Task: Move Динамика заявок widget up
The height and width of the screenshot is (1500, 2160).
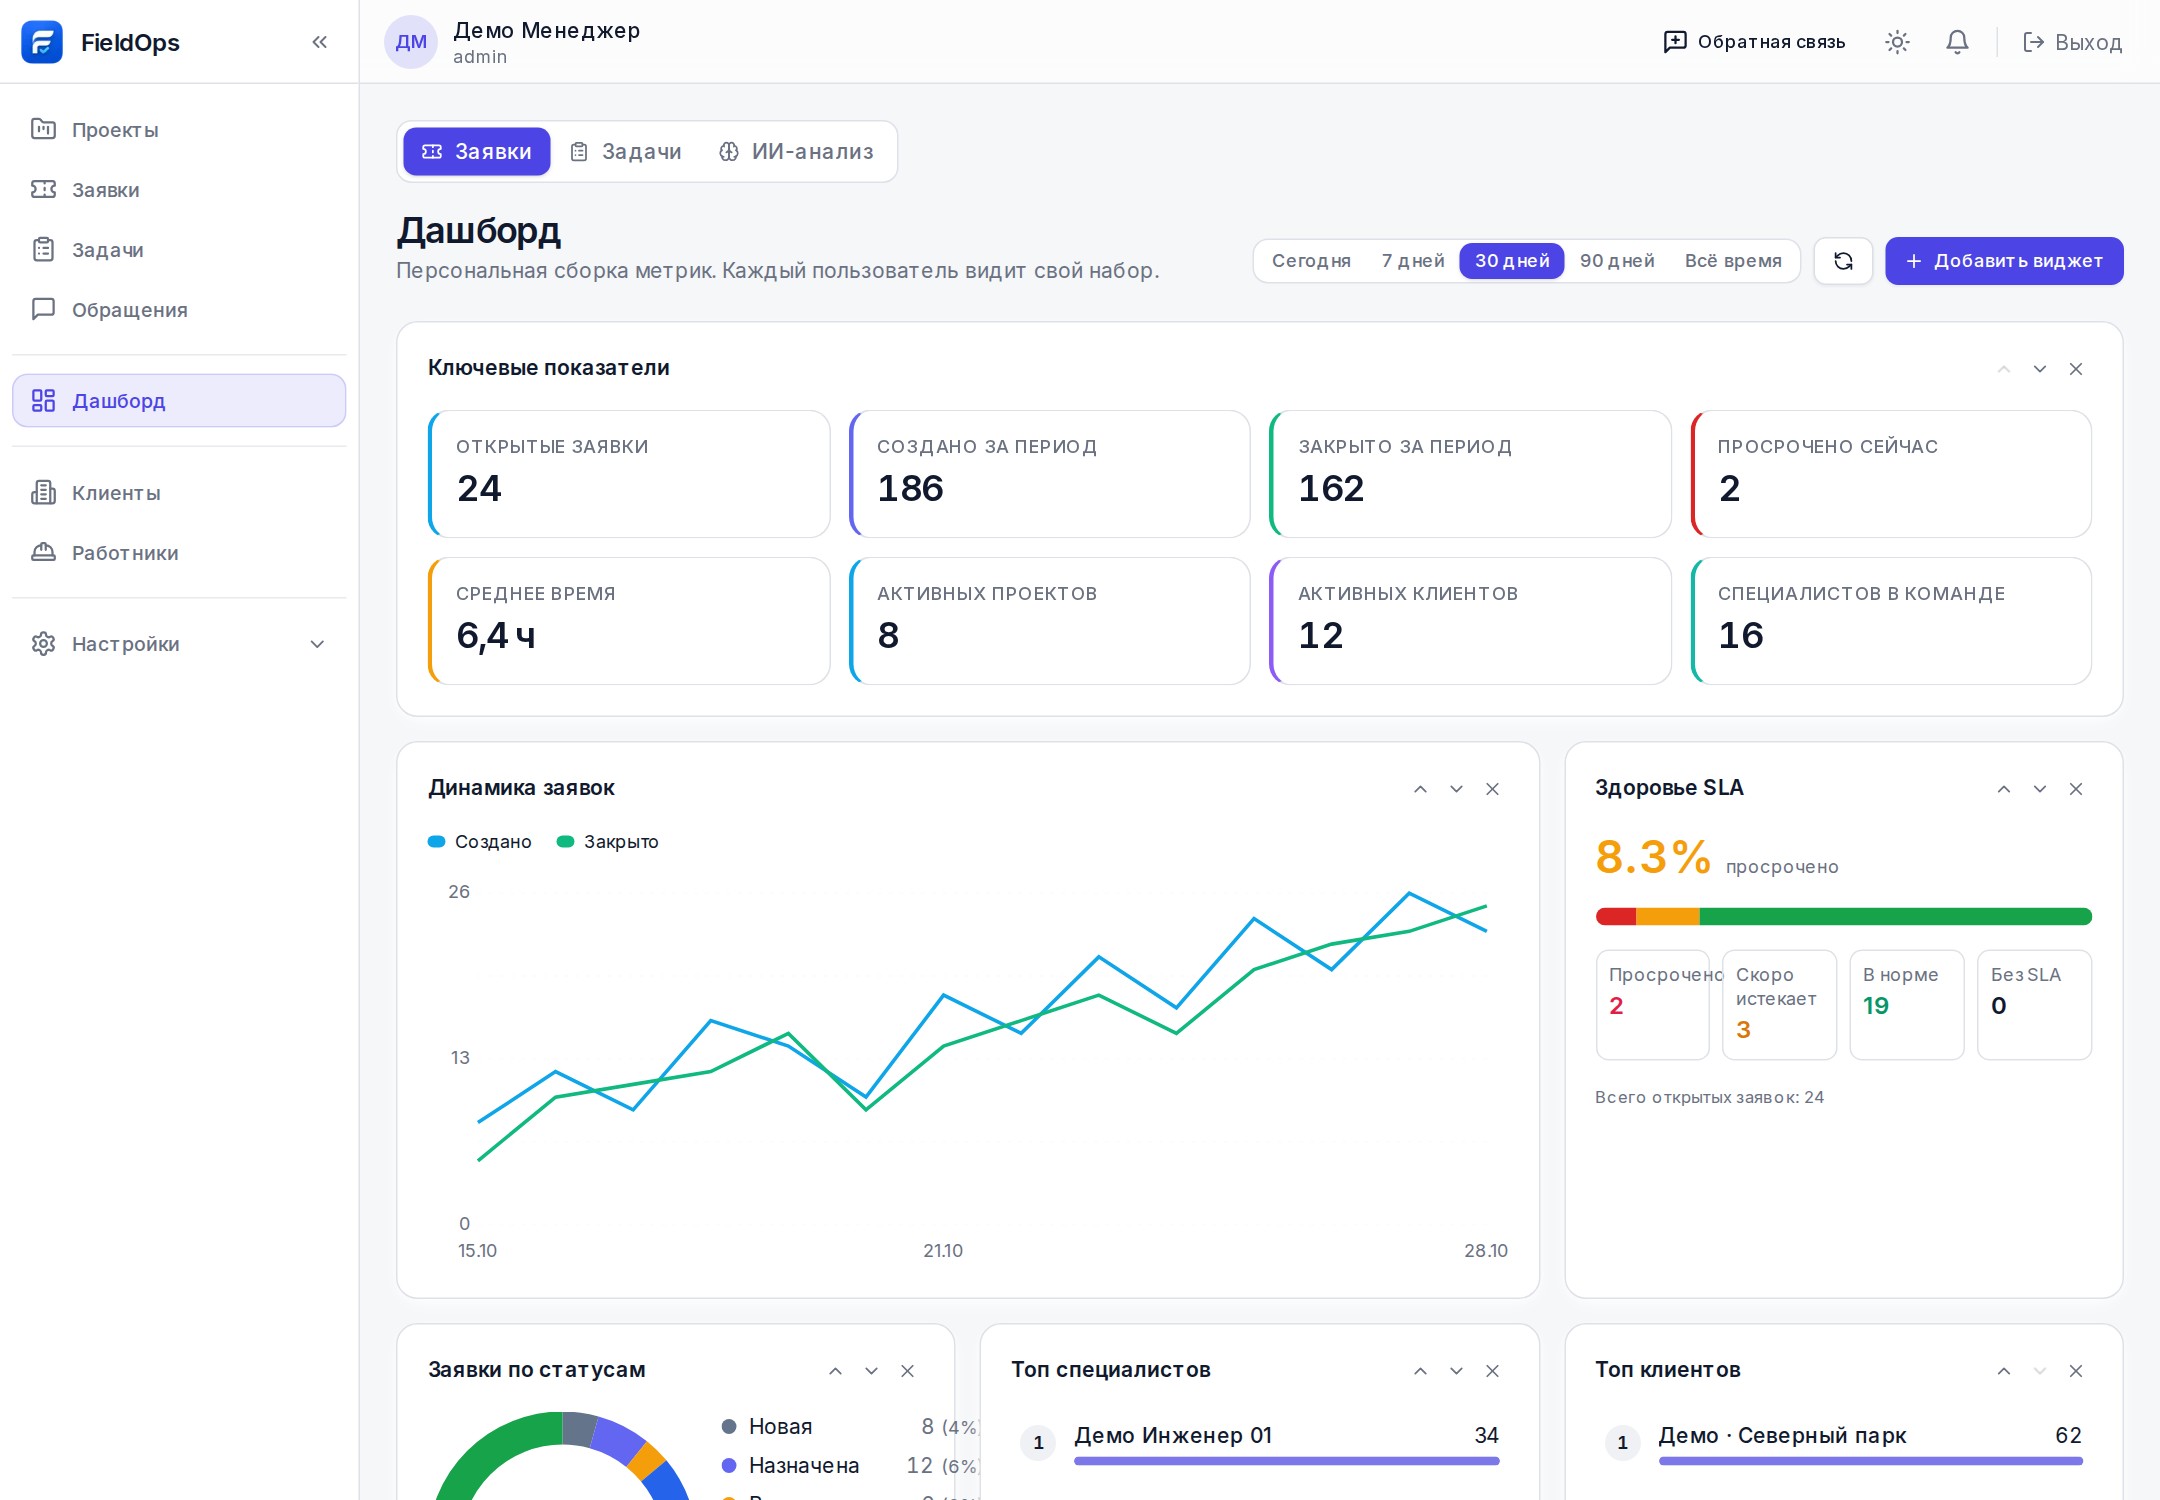Action: pyautogui.click(x=1420, y=789)
